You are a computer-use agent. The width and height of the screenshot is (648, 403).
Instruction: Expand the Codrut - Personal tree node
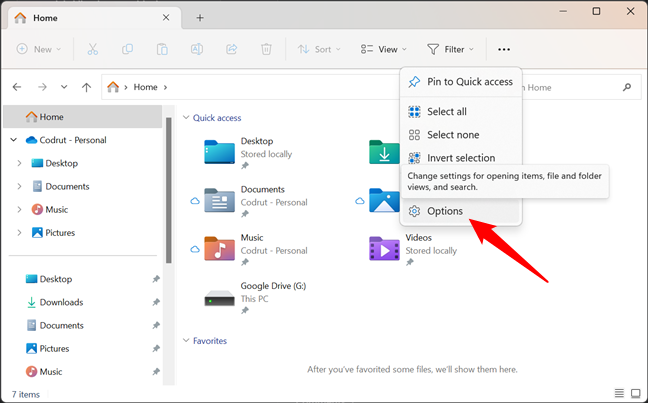tap(13, 140)
